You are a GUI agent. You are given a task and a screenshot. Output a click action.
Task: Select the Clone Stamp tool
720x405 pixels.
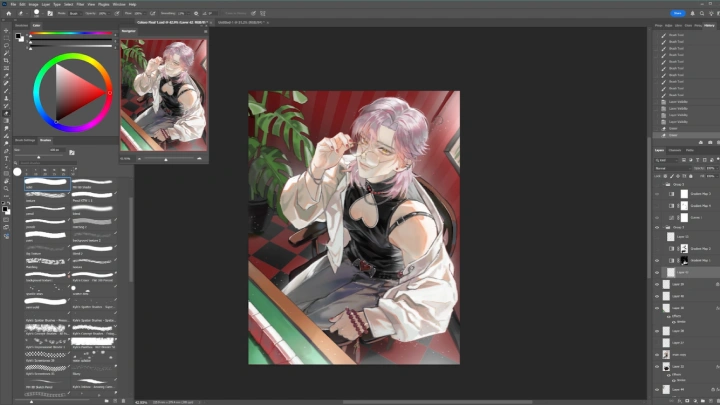(x=6, y=98)
